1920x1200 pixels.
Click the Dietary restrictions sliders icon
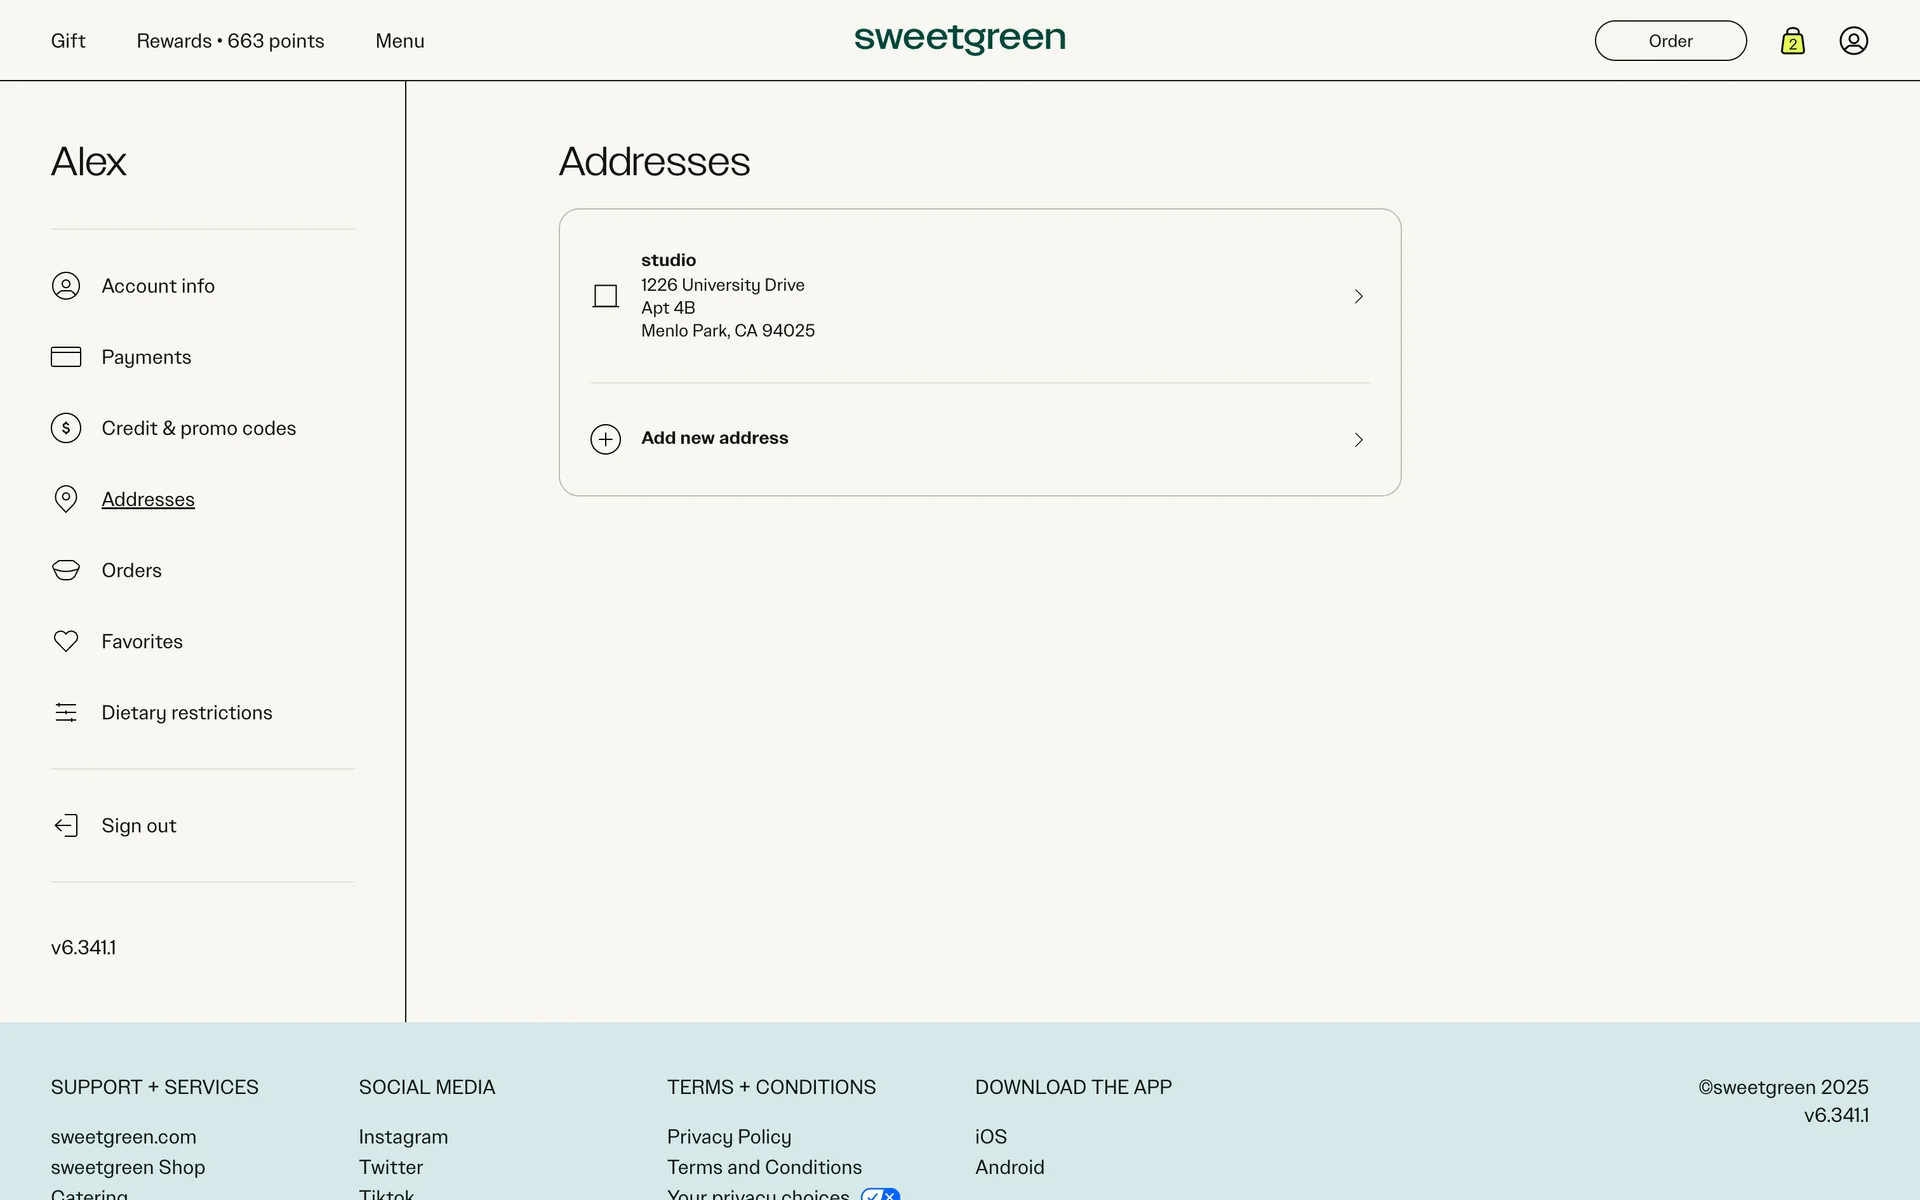pyautogui.click(x=66, y=712)
